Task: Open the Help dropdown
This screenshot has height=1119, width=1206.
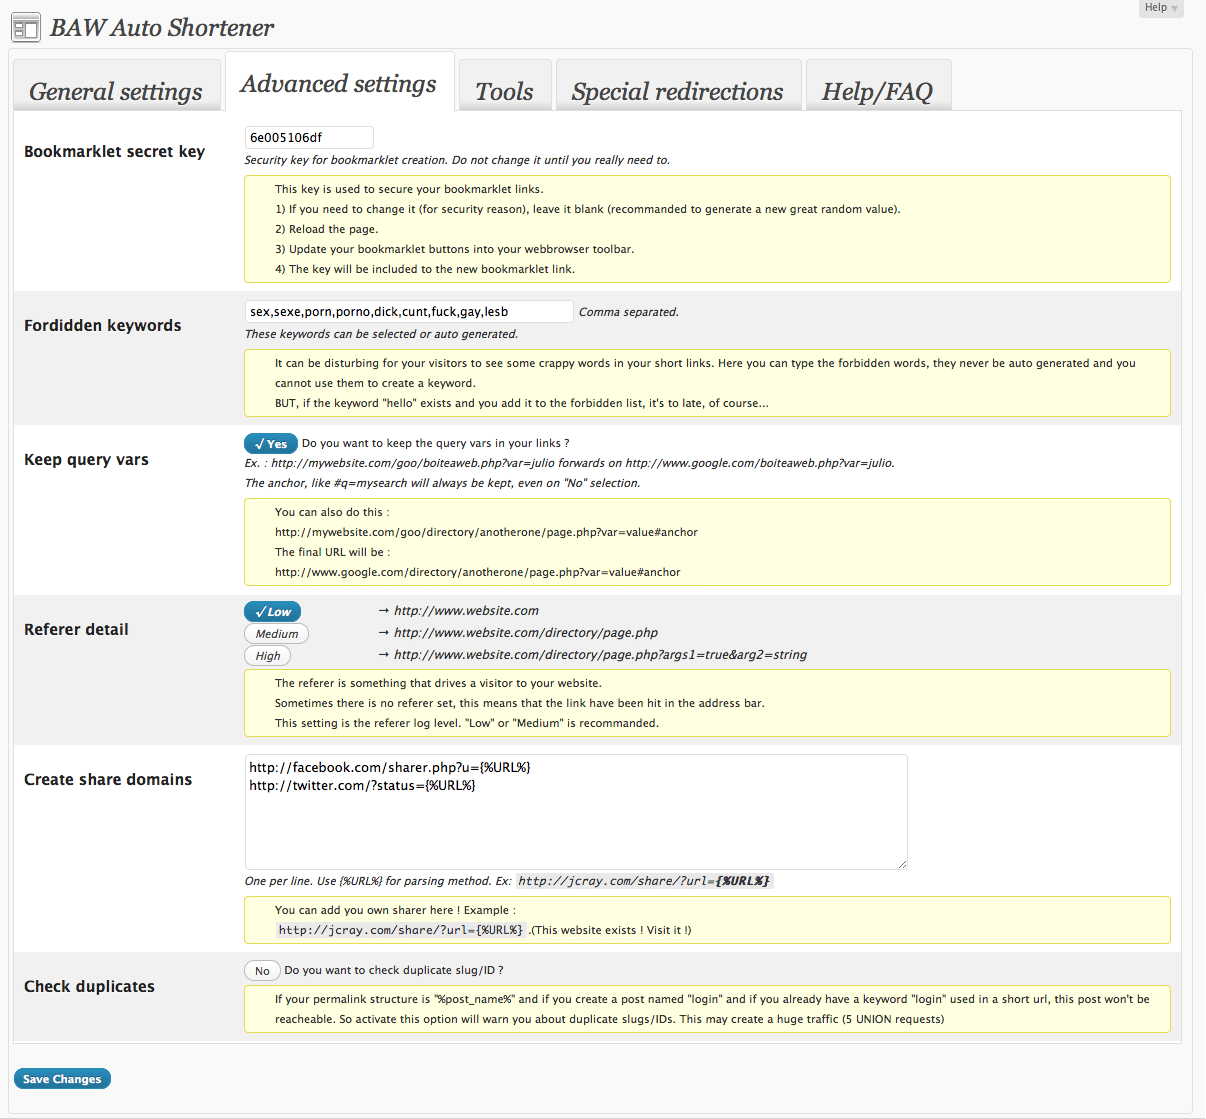Action: 1161,8
